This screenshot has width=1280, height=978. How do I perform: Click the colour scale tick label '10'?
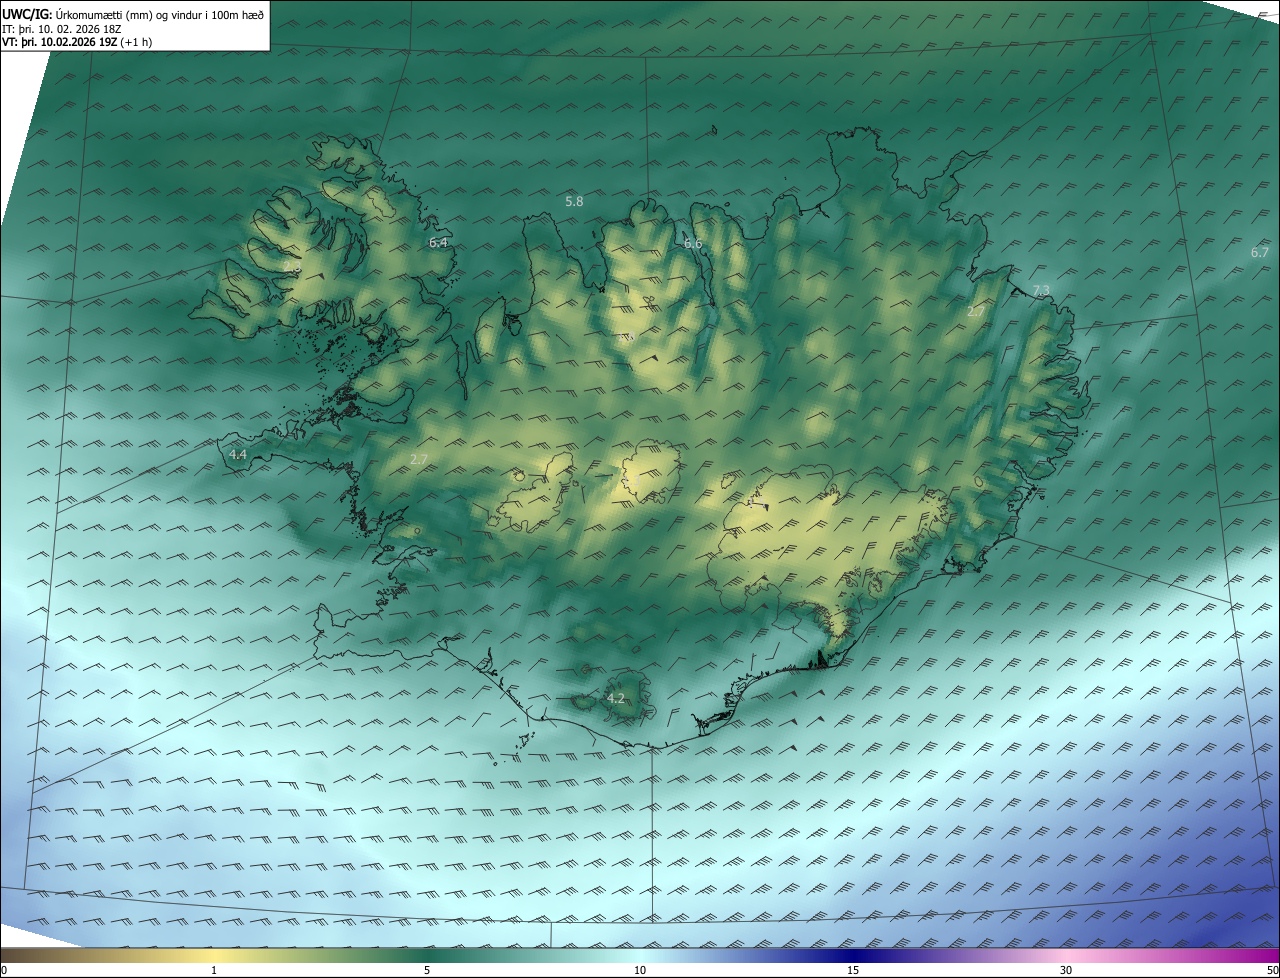tap(640, 970)
